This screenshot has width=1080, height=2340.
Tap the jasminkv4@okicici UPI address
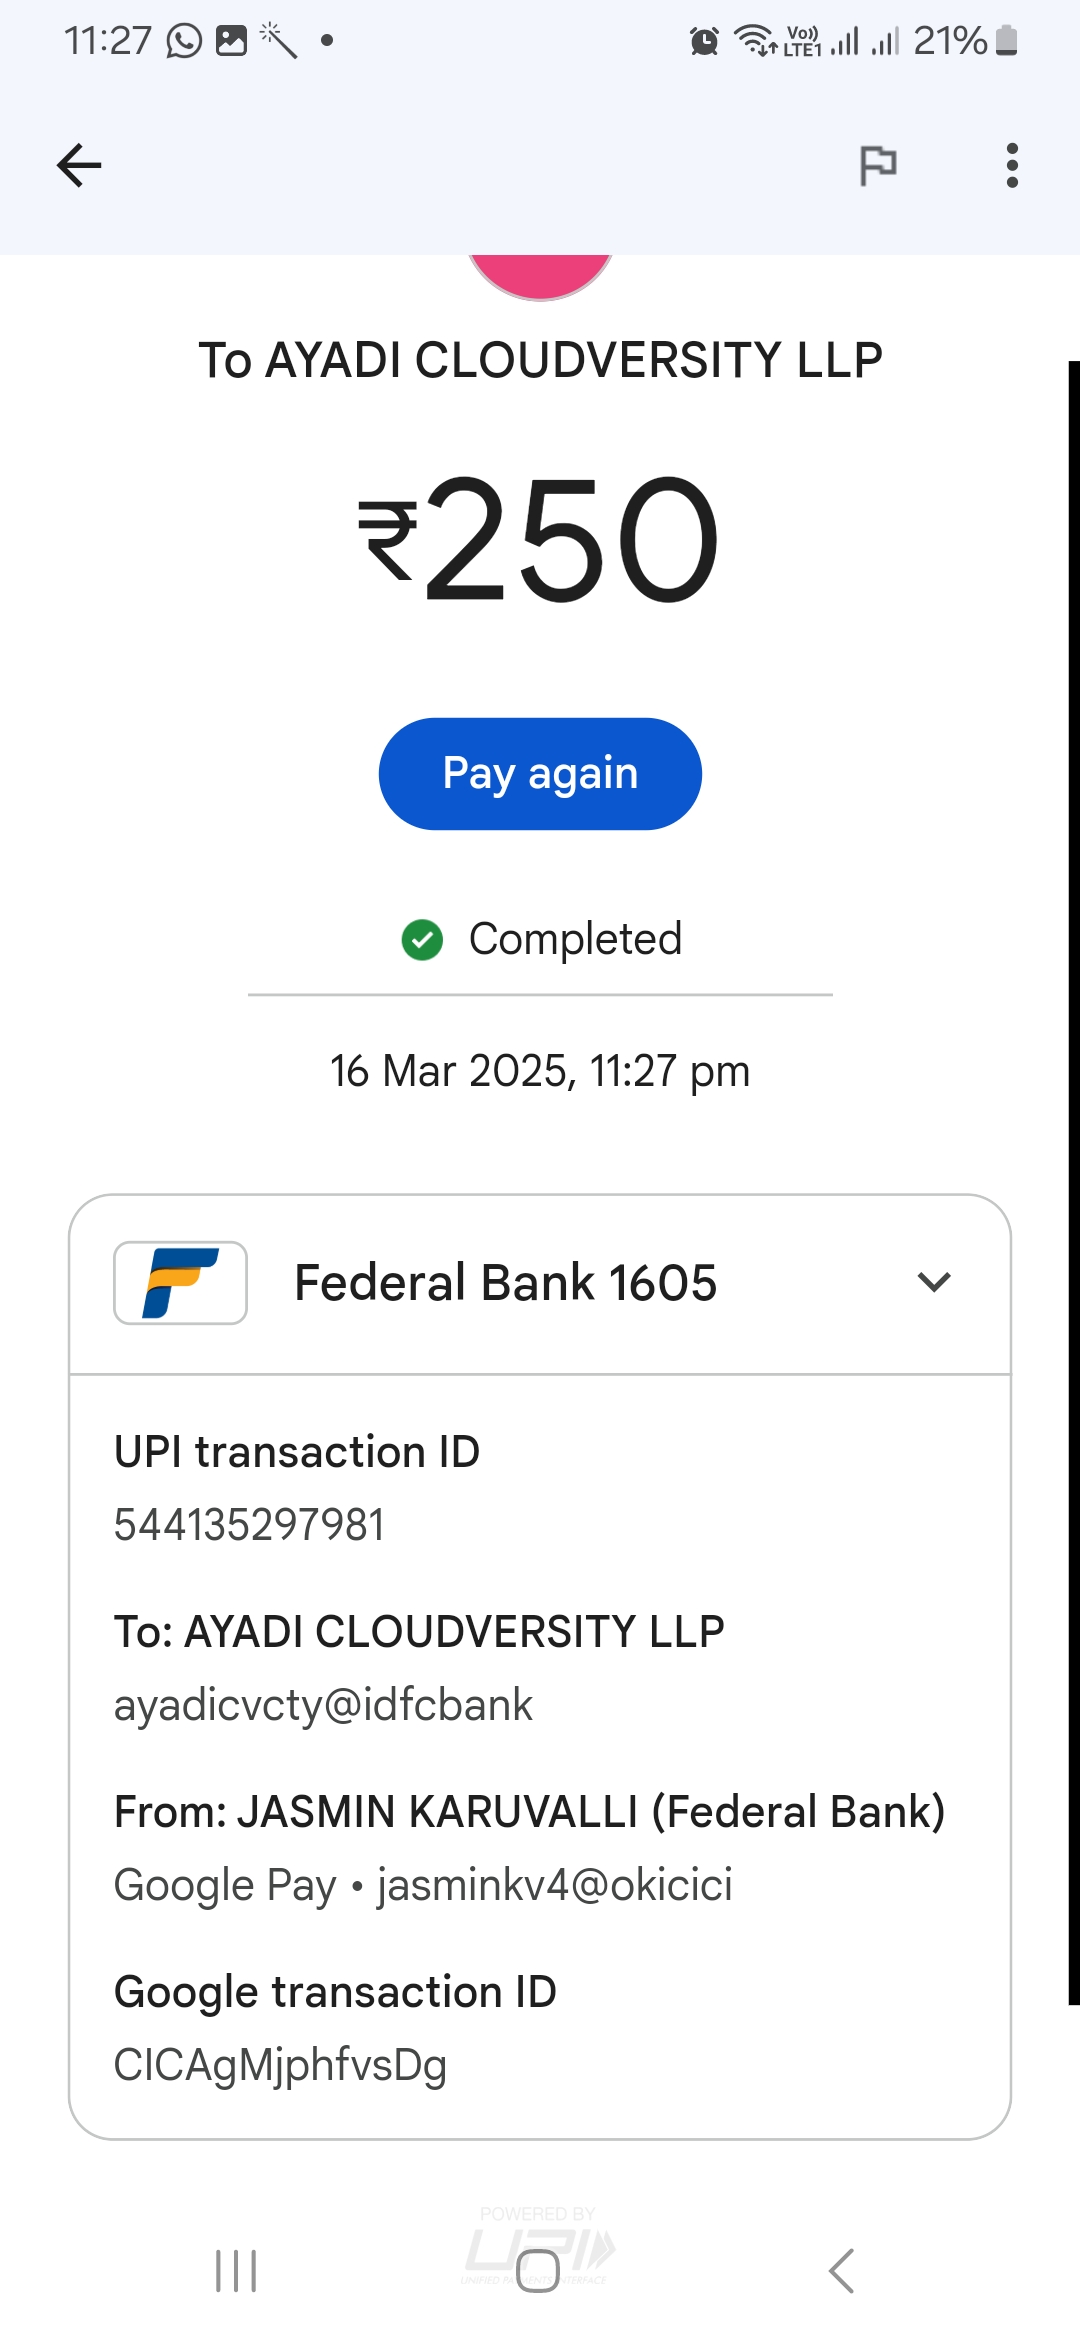coord(555,1885)
